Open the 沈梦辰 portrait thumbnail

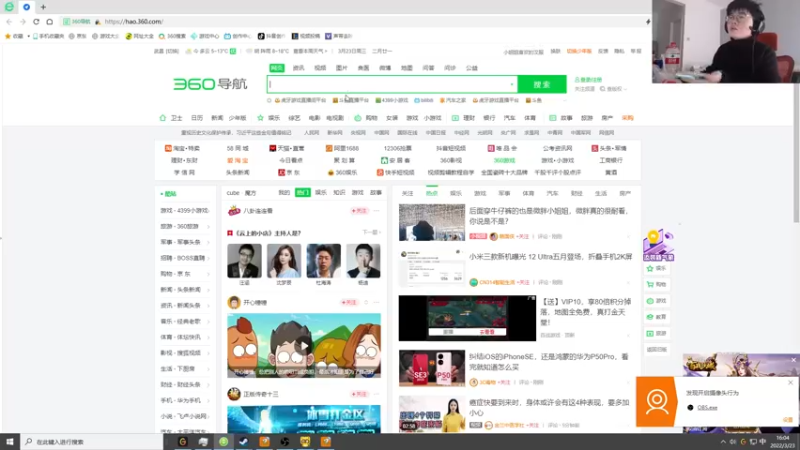(x=284, y=261)
